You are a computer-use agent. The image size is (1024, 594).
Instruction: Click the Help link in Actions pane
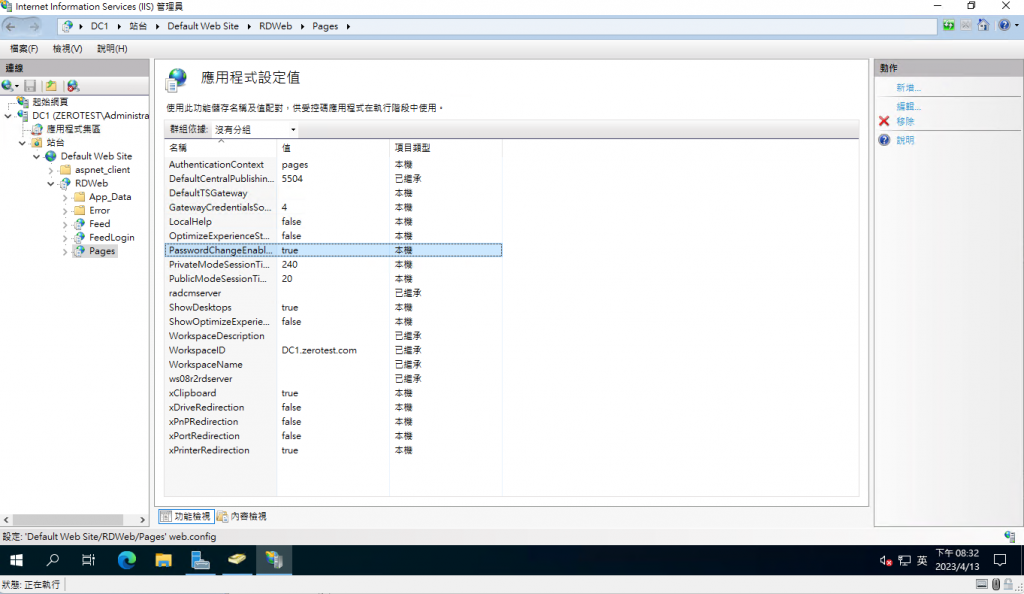(x=905, y=140)
